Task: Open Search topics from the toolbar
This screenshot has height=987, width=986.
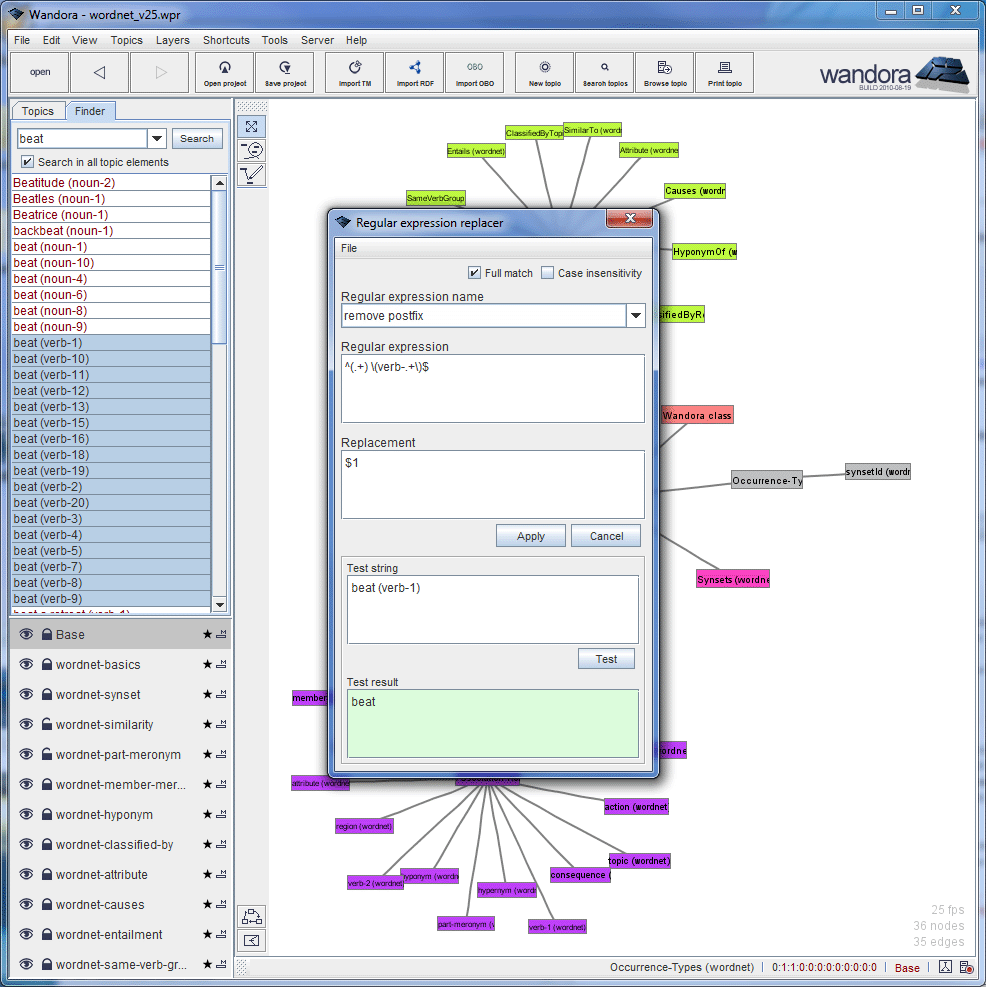Action: click(x=604, y=72)
